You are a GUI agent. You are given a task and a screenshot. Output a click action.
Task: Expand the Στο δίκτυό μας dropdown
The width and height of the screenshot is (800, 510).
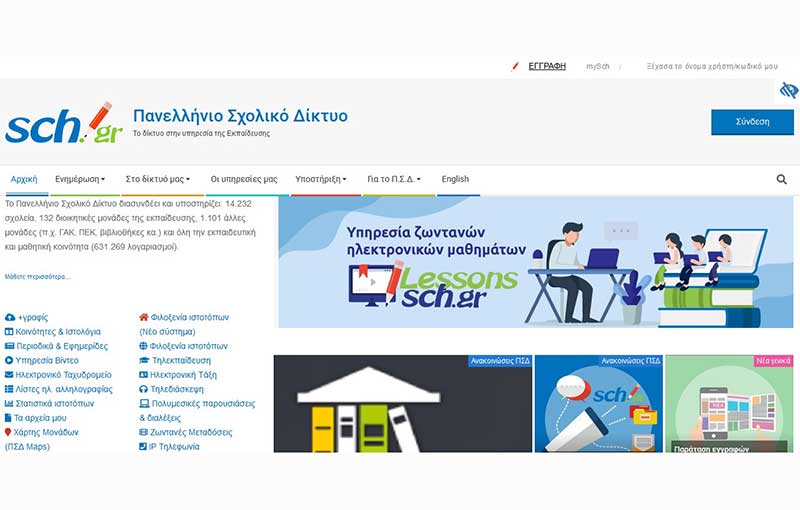click(158, 179)
